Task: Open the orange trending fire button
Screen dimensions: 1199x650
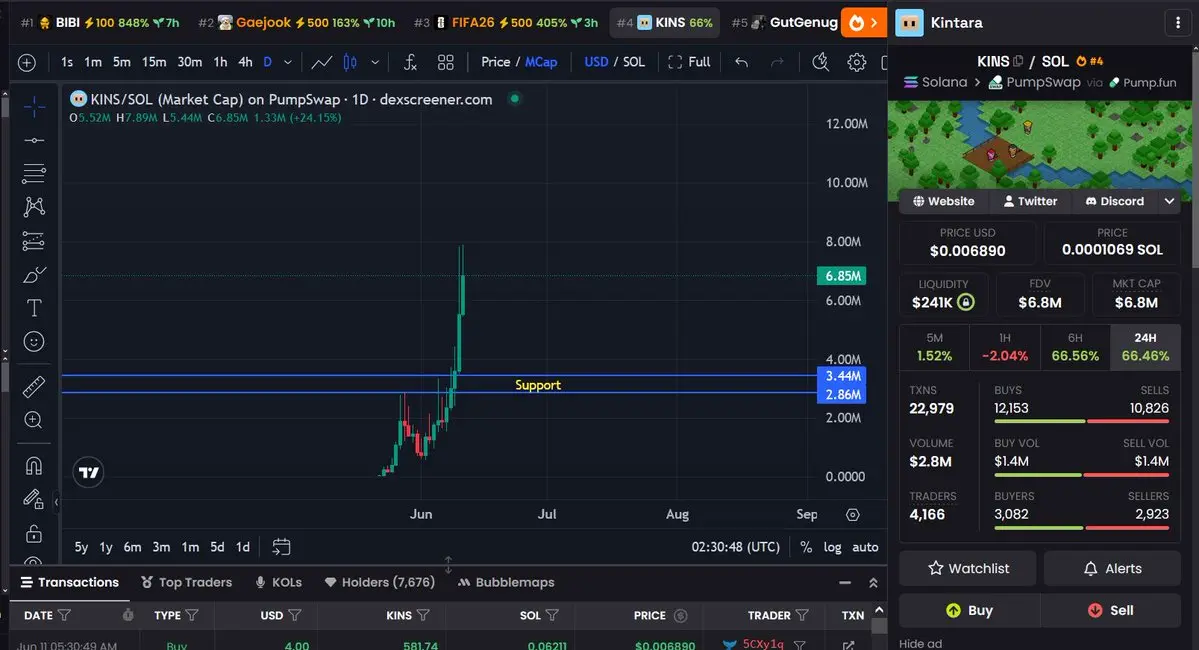Action: click(863, 22)
